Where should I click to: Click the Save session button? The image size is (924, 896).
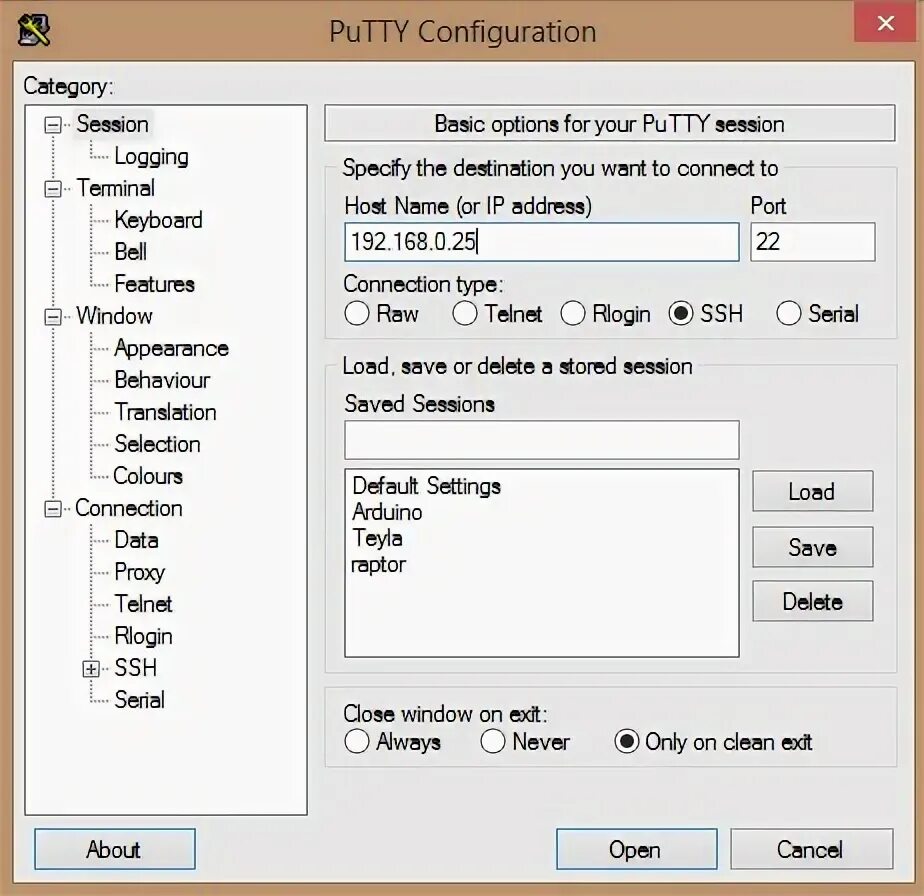tap(813, 547)
